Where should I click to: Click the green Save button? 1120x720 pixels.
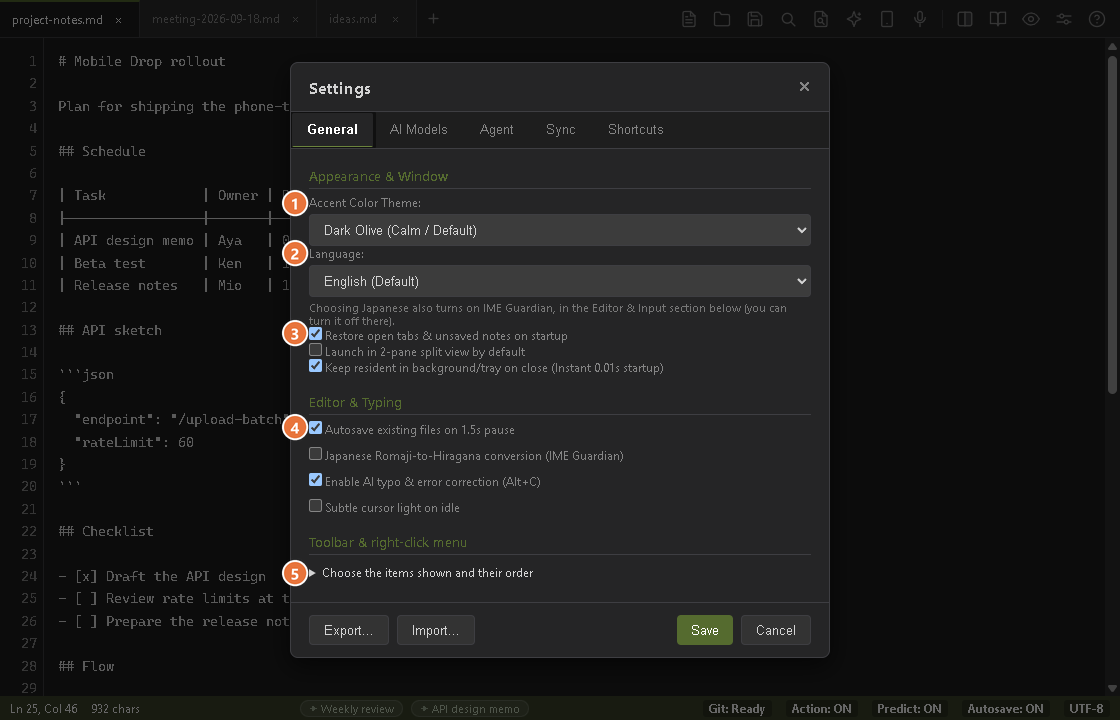pyautogui.click(x=705, y=630)
